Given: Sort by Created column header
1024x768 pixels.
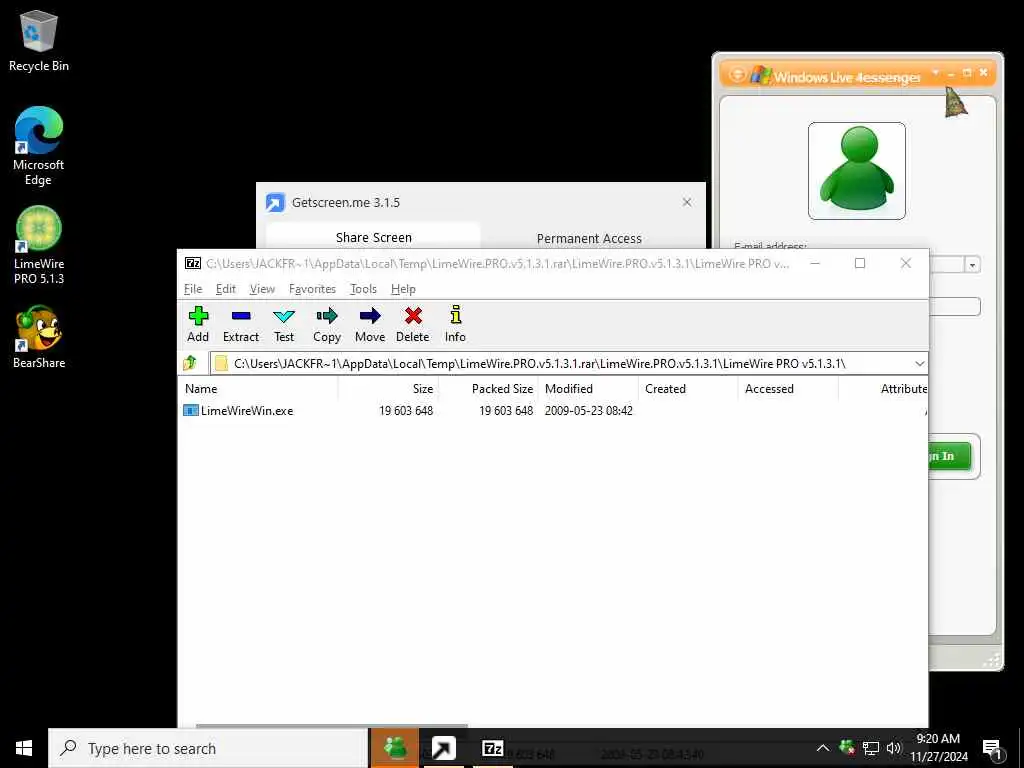Looking at the screenshot, I should click(688, 389).
